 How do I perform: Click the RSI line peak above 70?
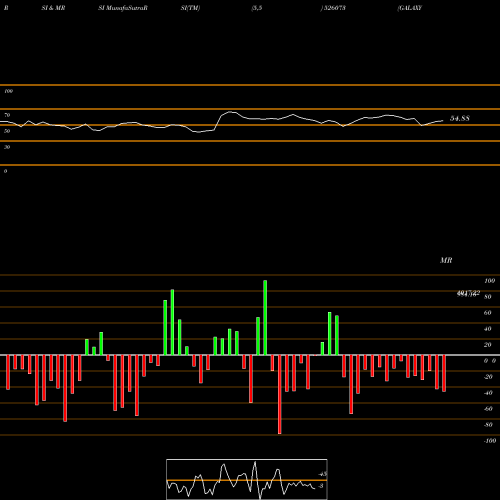[230, 112]
